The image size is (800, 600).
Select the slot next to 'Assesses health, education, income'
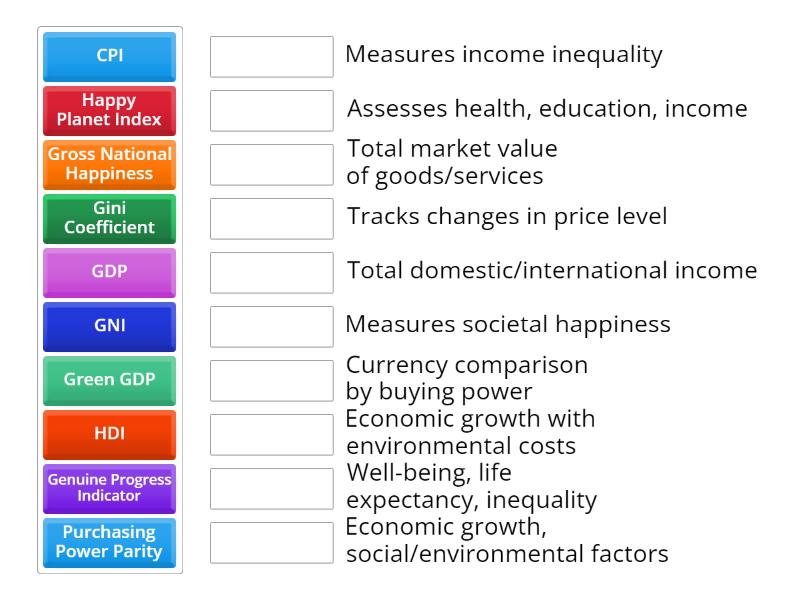click(x=271, y=111)
